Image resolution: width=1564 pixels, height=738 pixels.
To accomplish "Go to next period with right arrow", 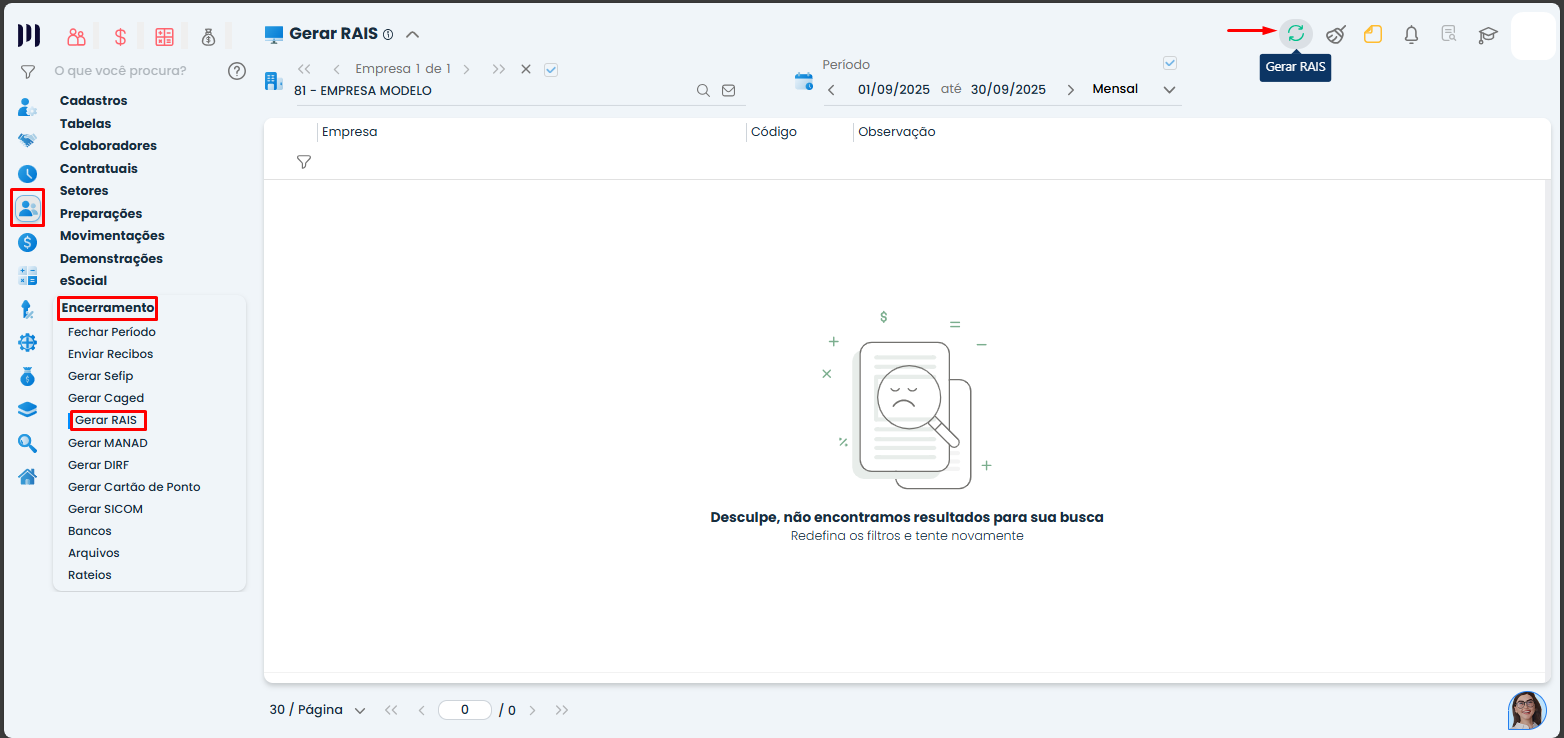I will 1071,90.
